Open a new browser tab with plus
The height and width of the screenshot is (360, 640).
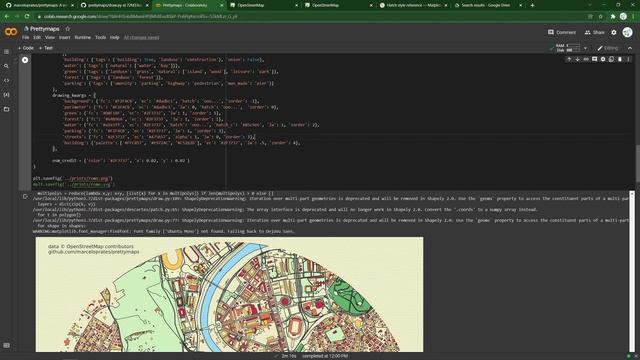coord(532,5)
